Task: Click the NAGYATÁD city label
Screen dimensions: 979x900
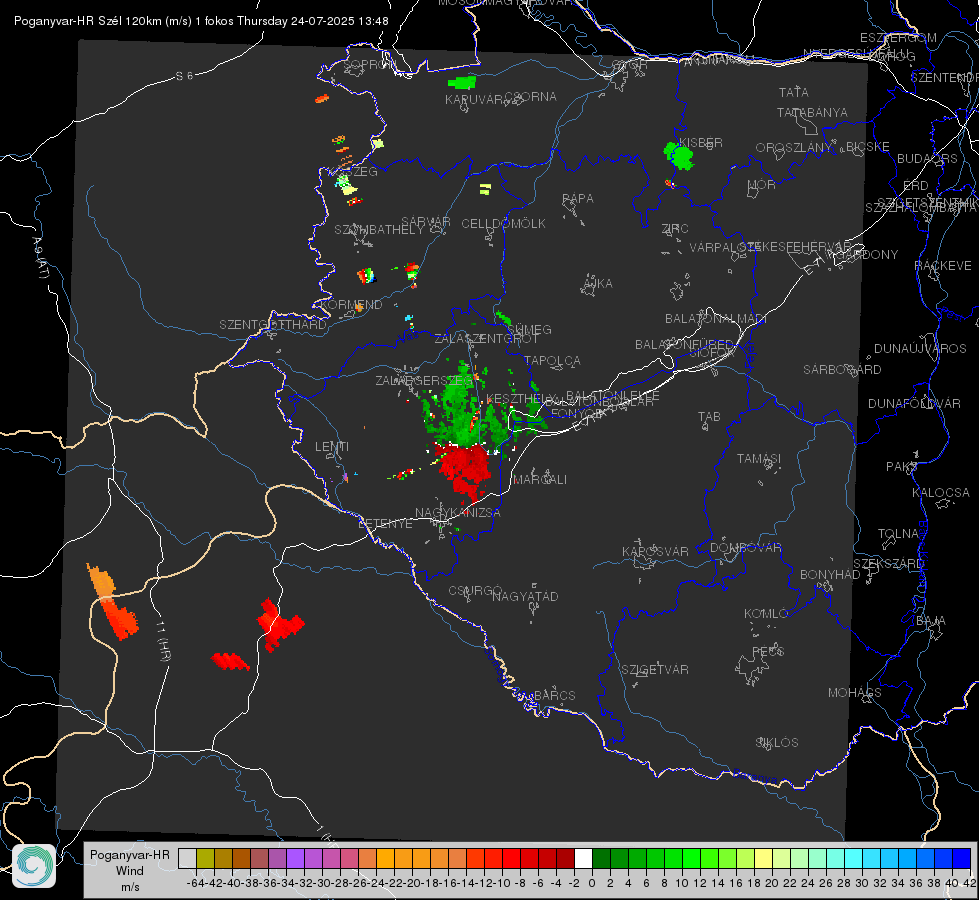Action: (525, 596)
